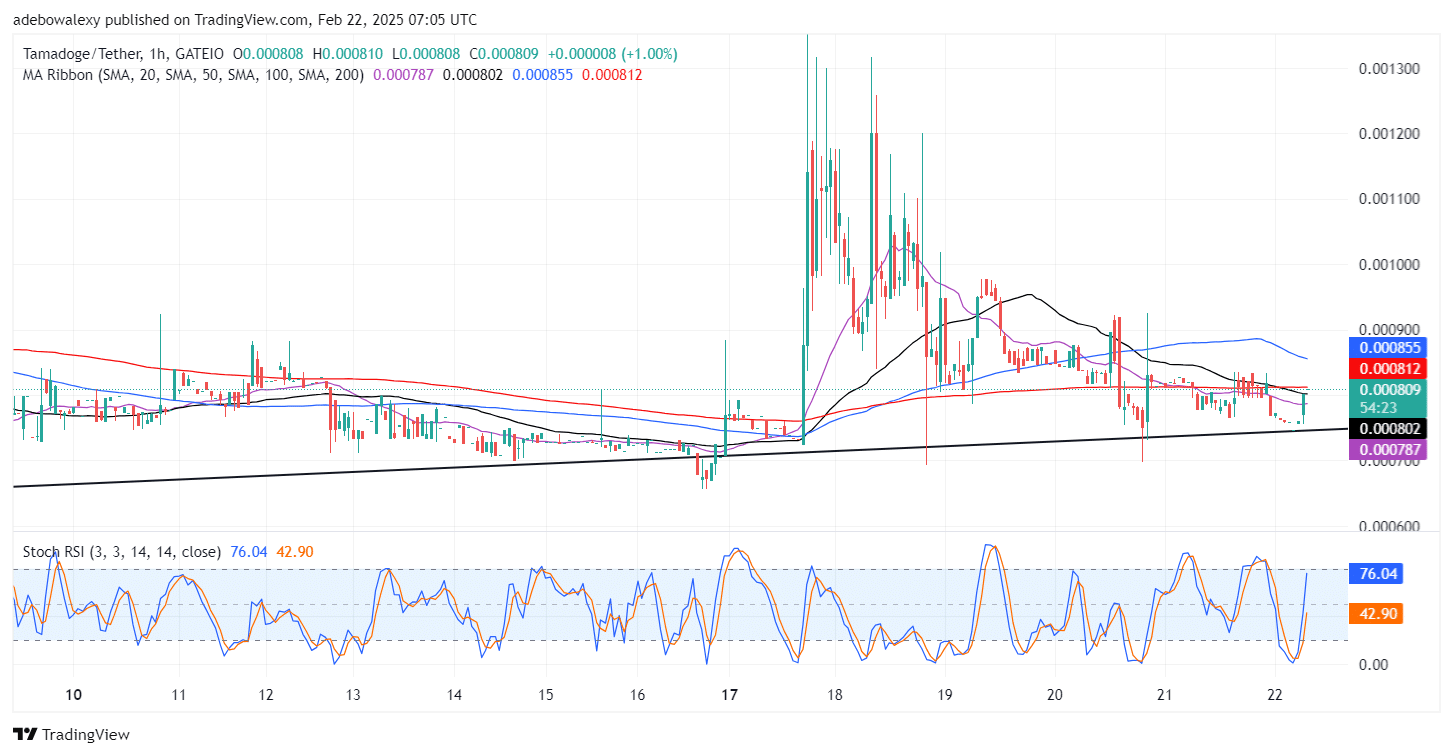Click the 0.001100 price axis value
This screenshot has height=756, width=1453.
tap(1389, 199)
